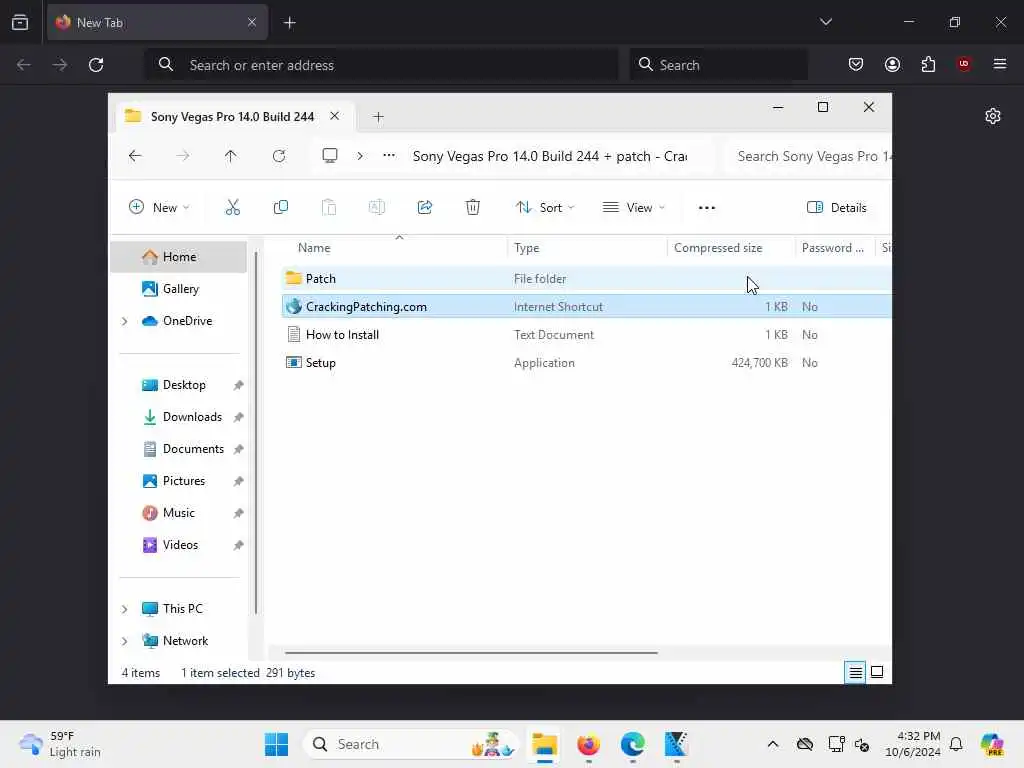Click the Firefox address bar field
The image size is (1024, 768).
coord(382,65)
